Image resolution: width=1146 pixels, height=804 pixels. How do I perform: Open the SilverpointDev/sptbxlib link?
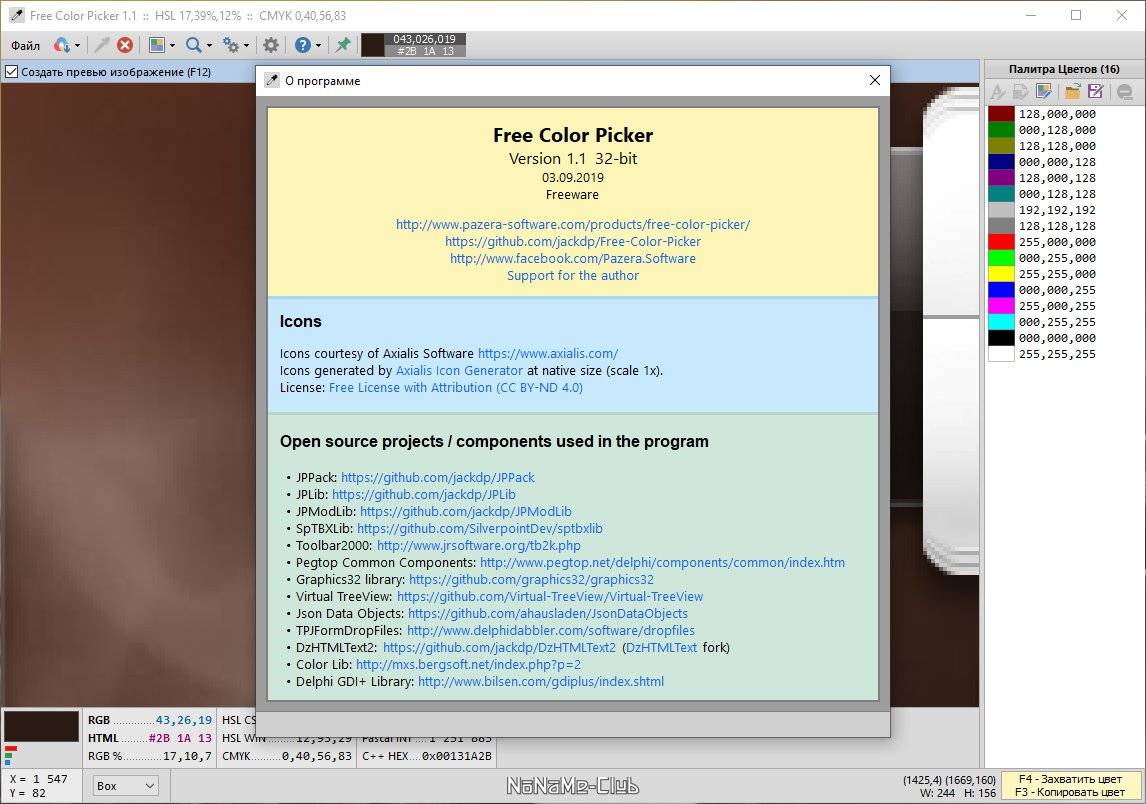pos(480,528)
